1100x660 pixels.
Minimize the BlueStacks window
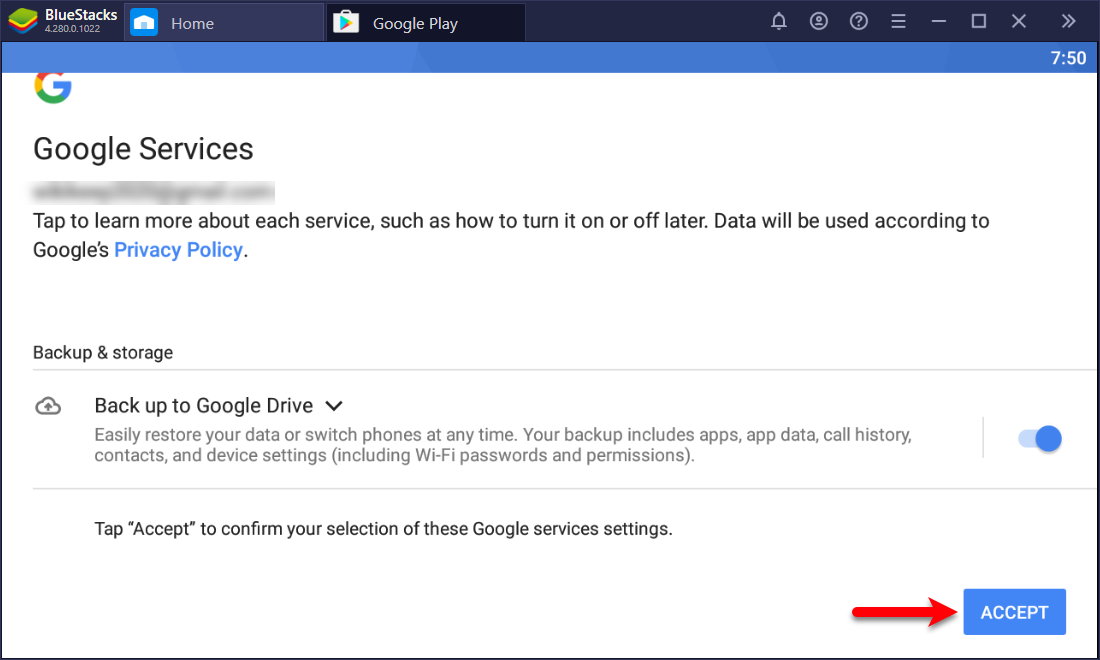click(939, 22)
